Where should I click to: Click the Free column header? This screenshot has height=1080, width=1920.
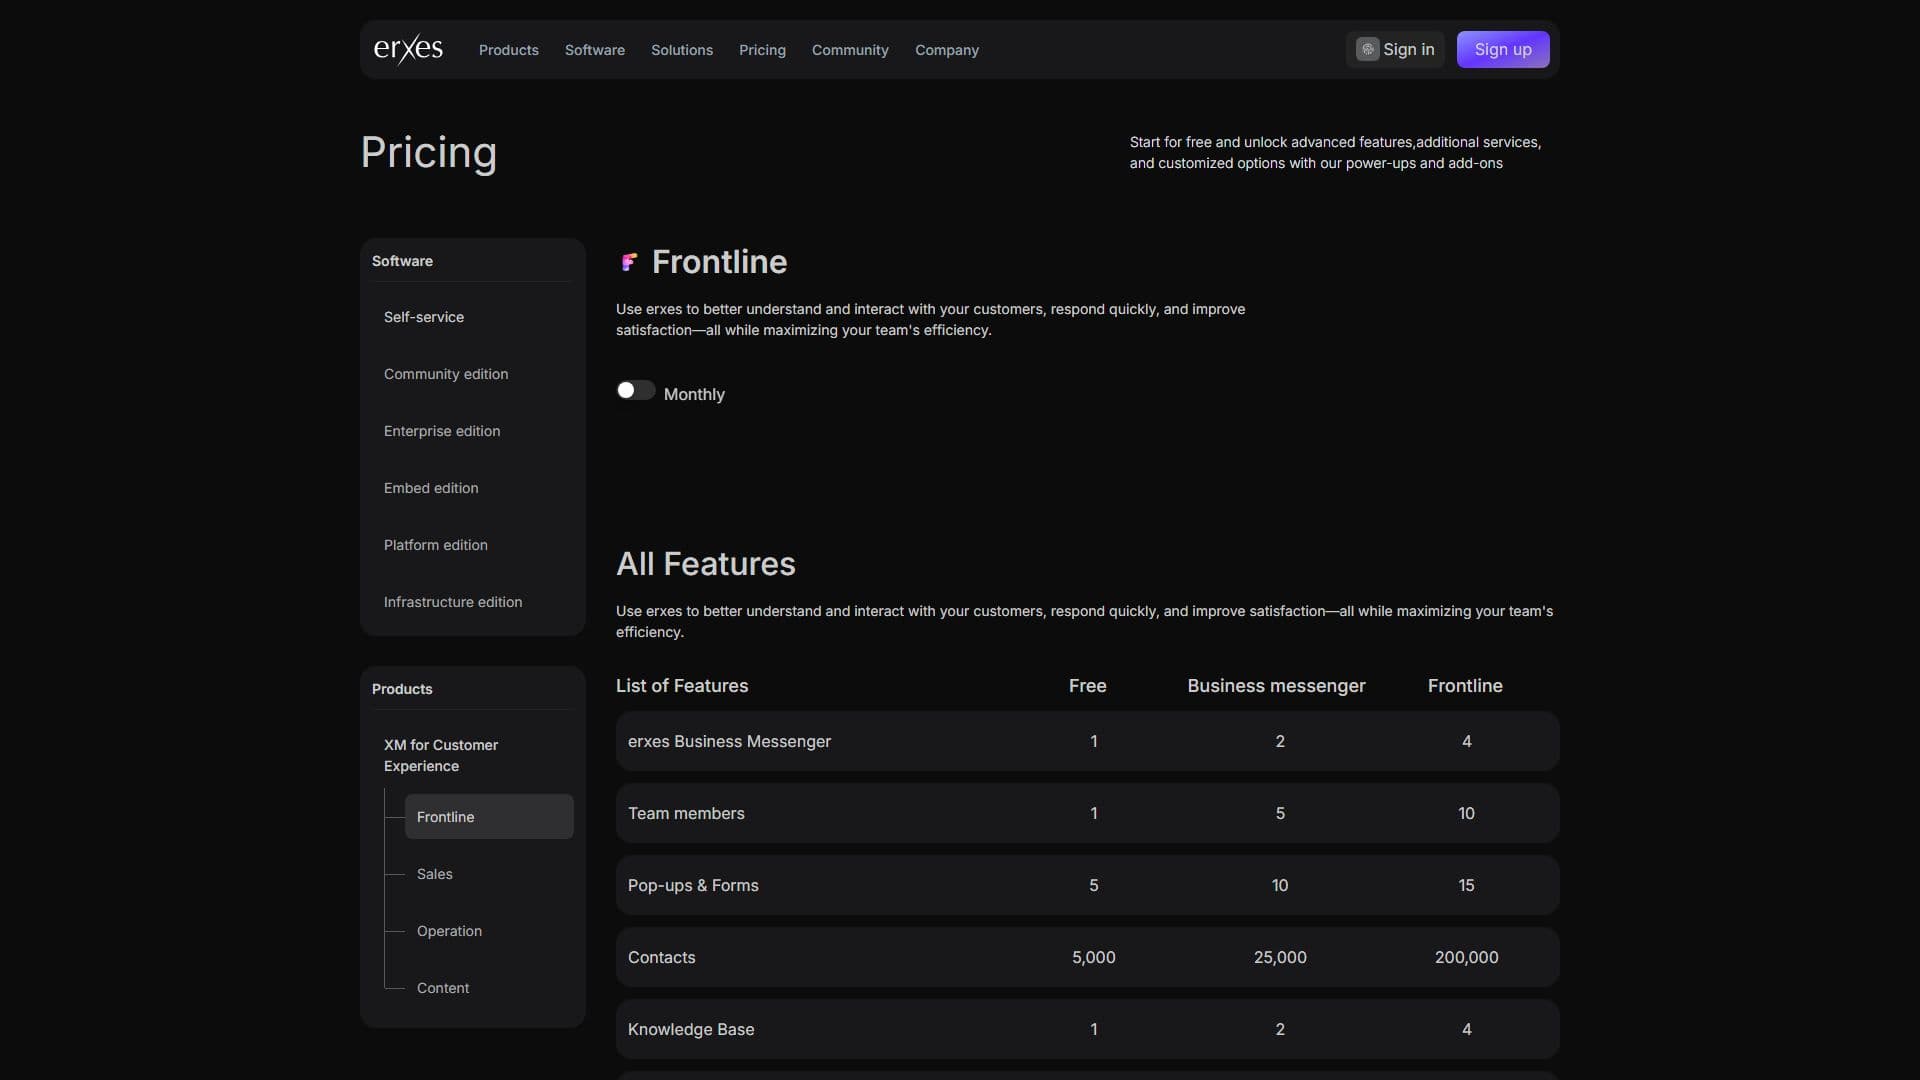click(1087, 686)
